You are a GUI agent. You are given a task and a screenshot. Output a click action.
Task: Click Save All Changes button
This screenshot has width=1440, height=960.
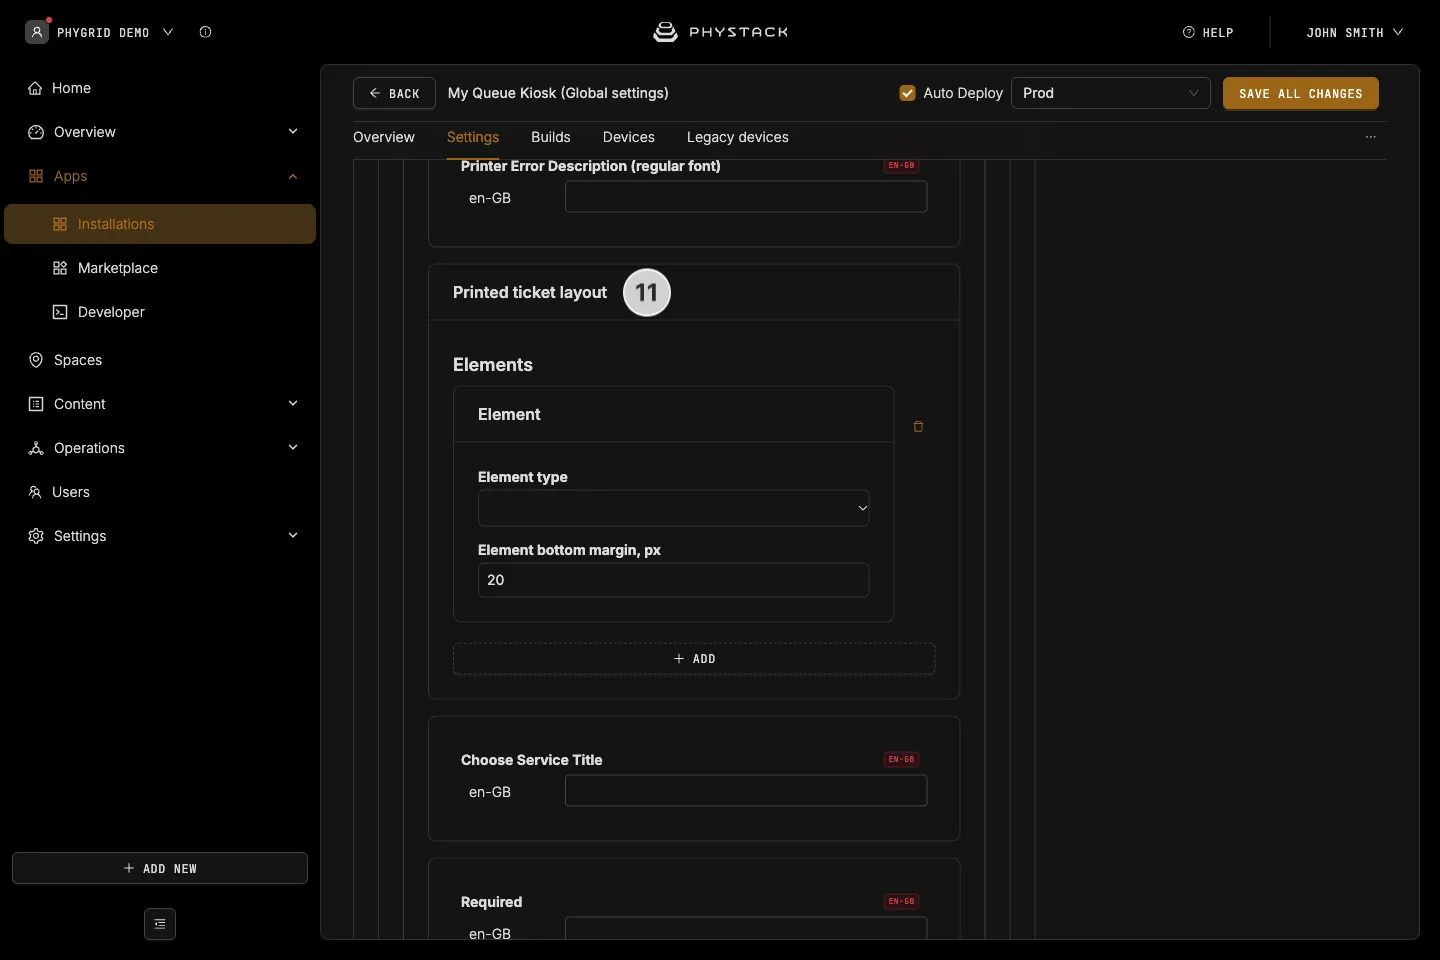click(1301, 93)
